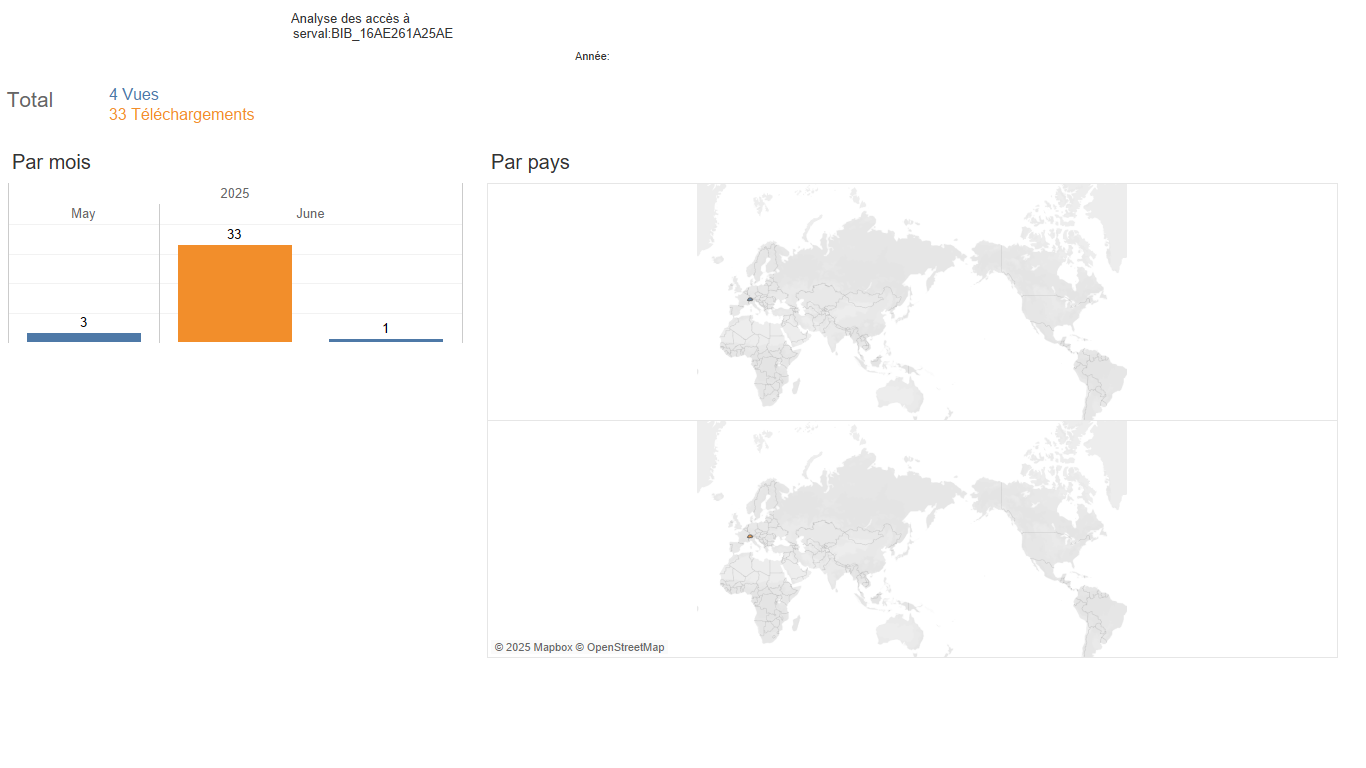The image size is (1366, 768).
Task: Click the '1' label above June bar
Action: (x=386, y=328)
